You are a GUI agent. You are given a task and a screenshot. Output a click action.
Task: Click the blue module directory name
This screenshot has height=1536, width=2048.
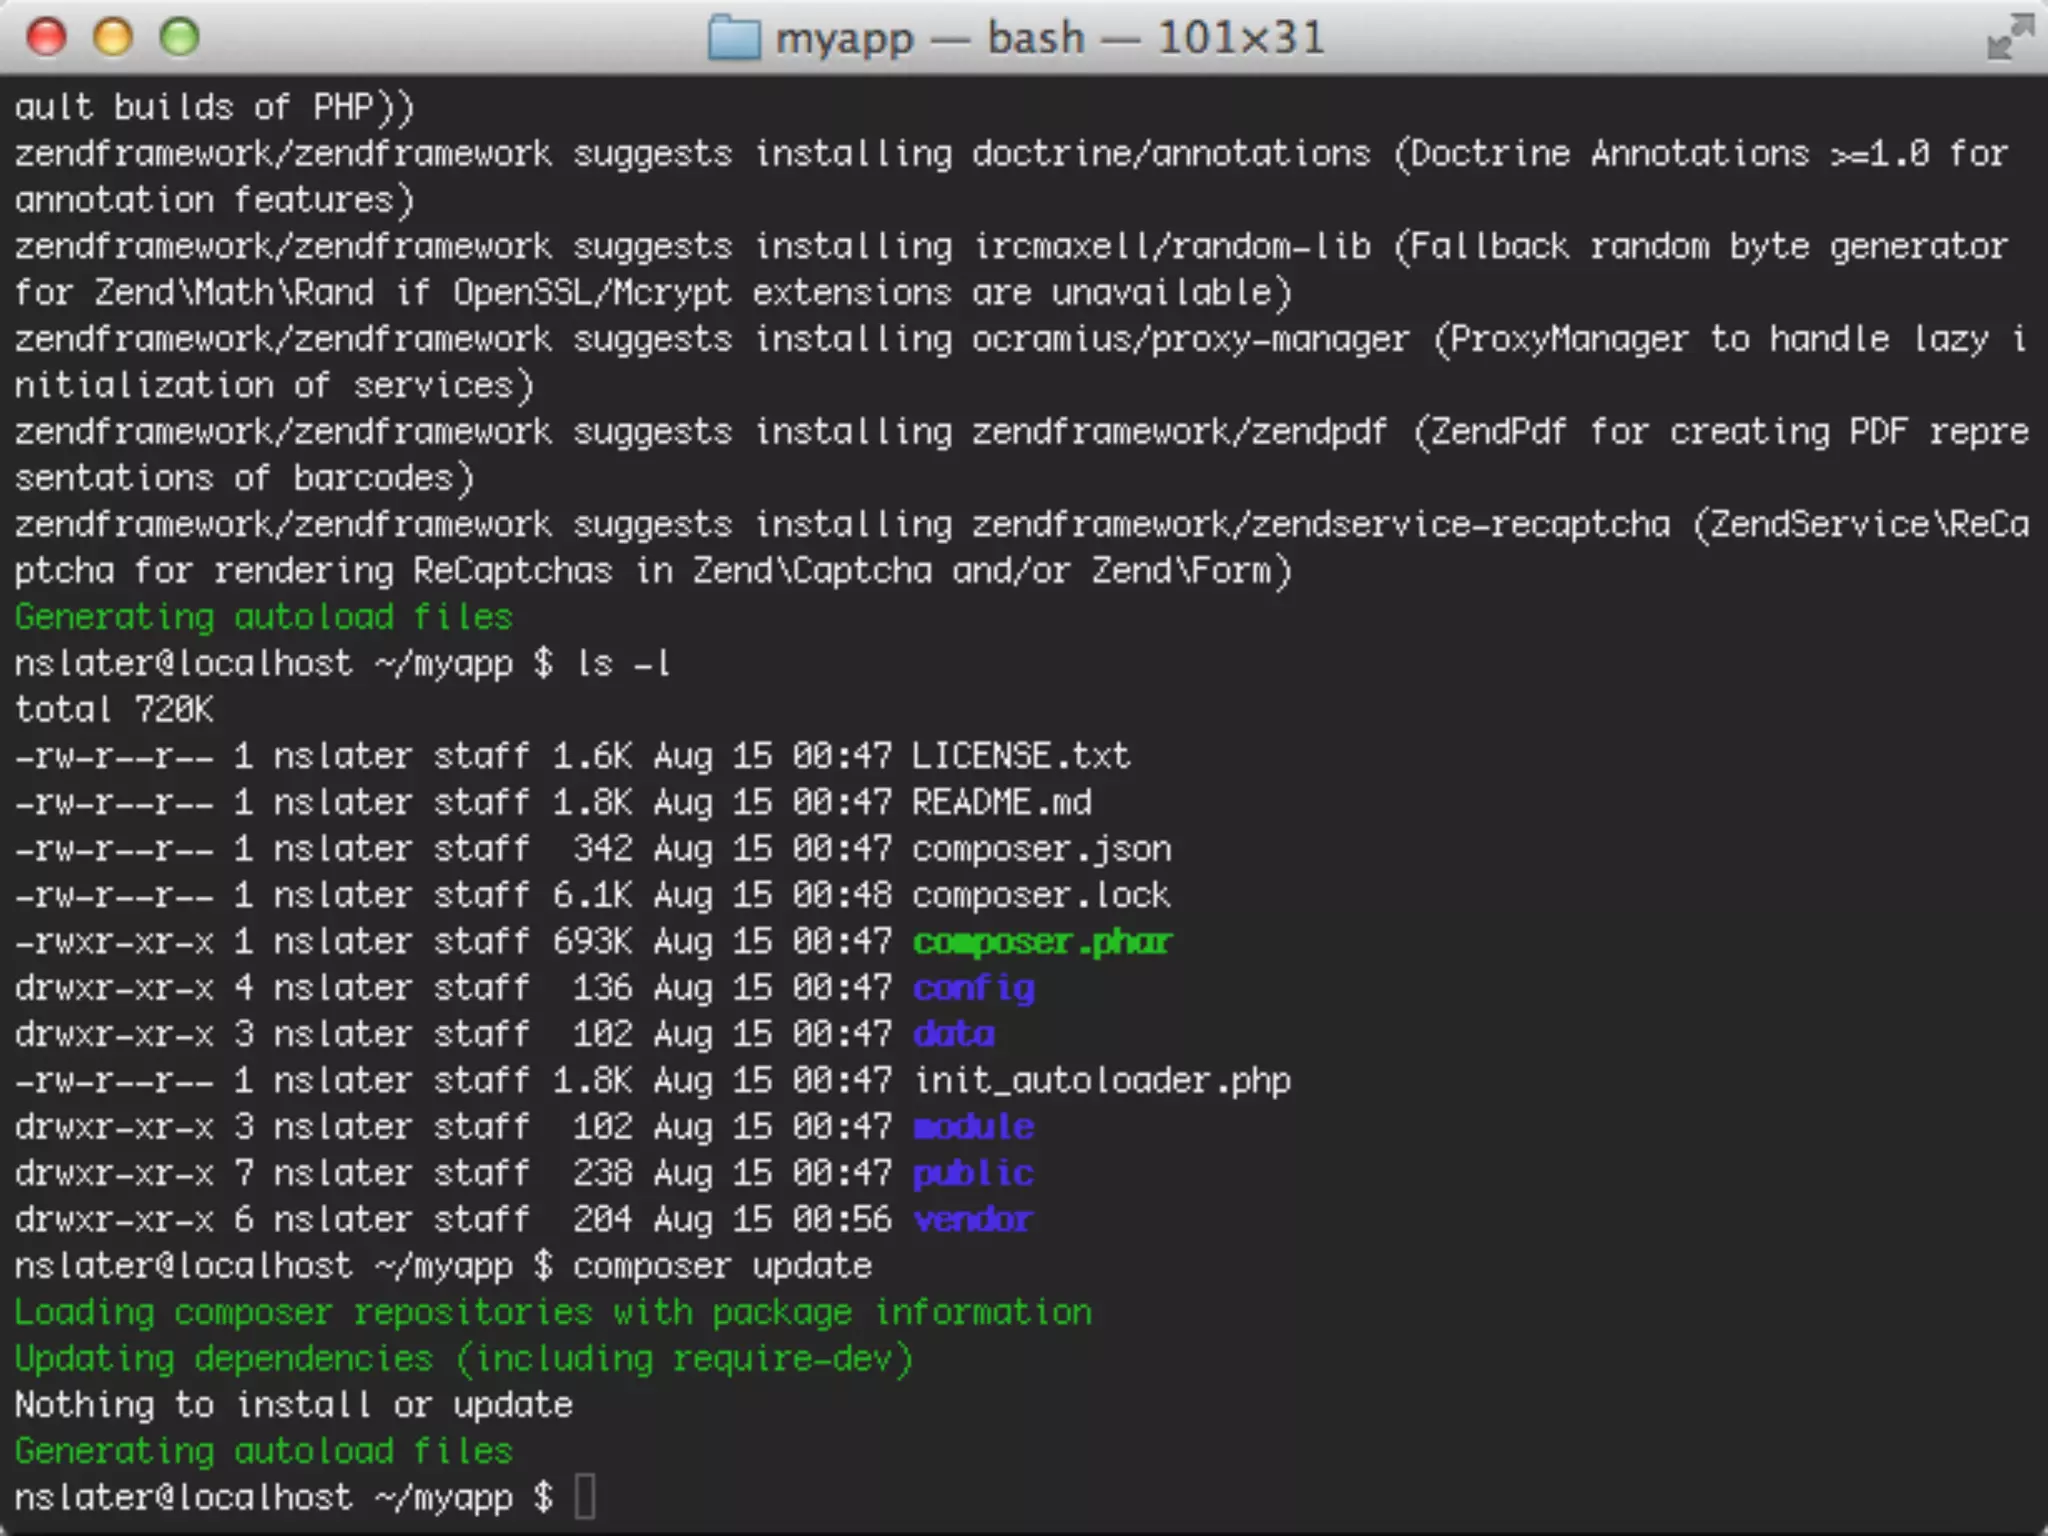click(x=973, y=1127)
